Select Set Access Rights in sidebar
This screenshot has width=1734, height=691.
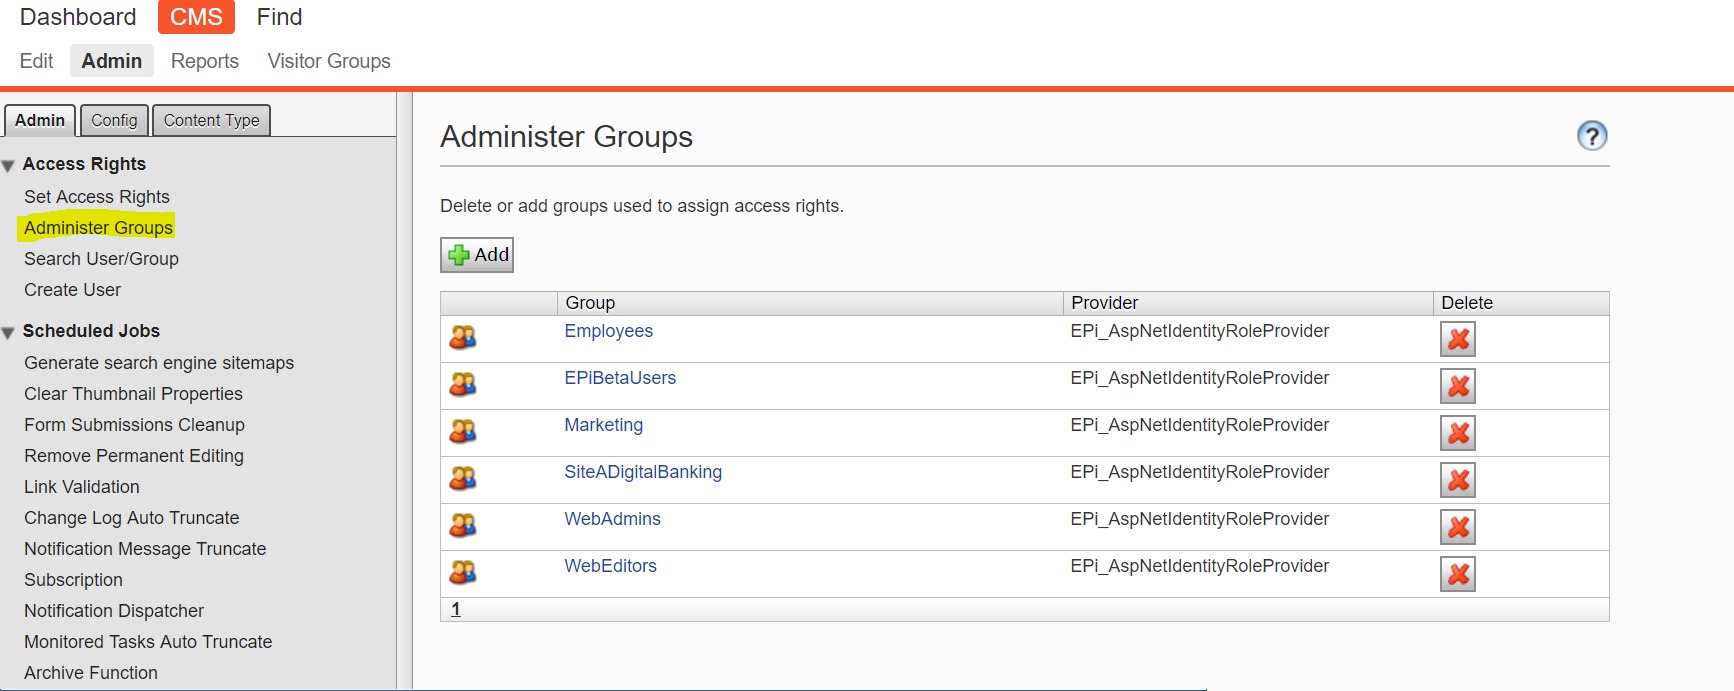(x=97, y=197)
